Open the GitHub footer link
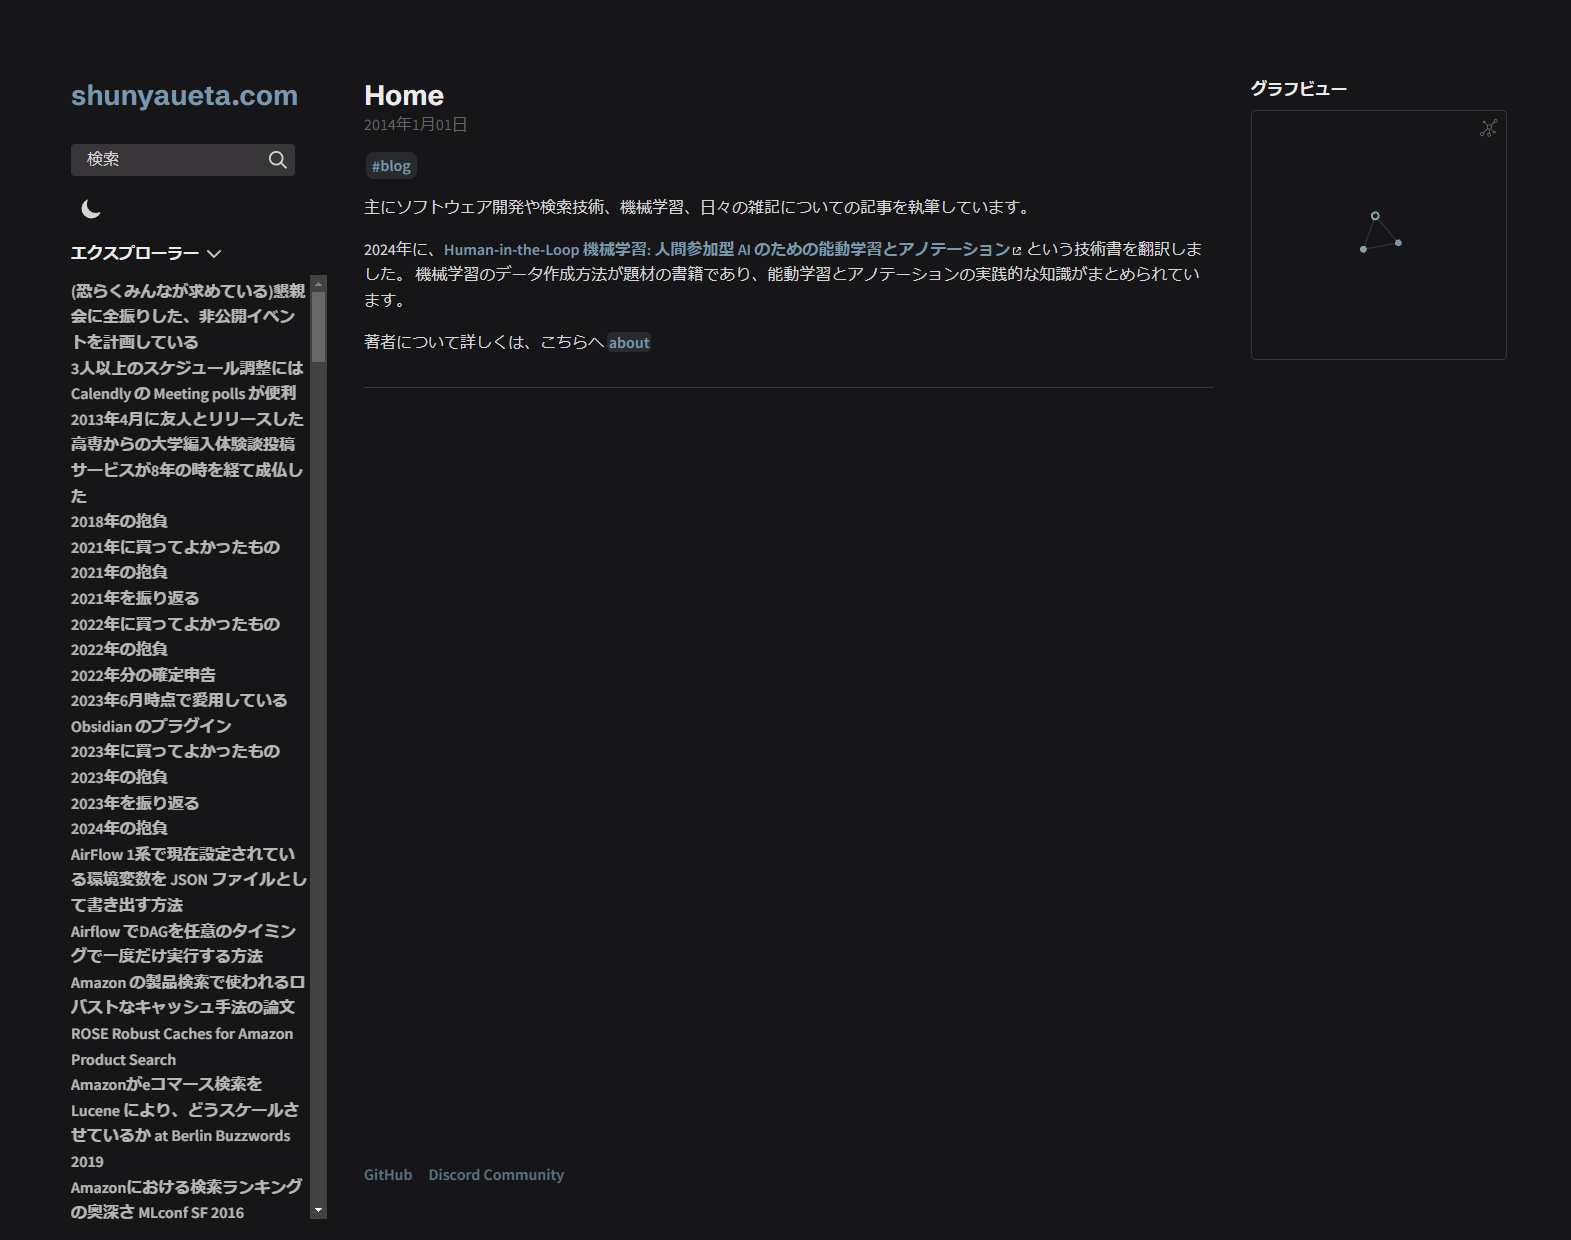1571x1240 pixels. [388, 1175]
